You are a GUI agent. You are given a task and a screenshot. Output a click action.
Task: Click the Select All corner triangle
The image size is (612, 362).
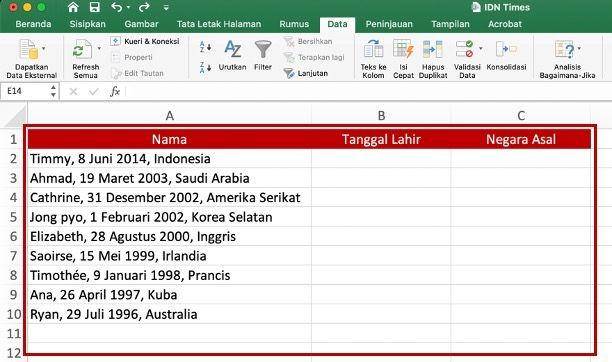(14, 115)
